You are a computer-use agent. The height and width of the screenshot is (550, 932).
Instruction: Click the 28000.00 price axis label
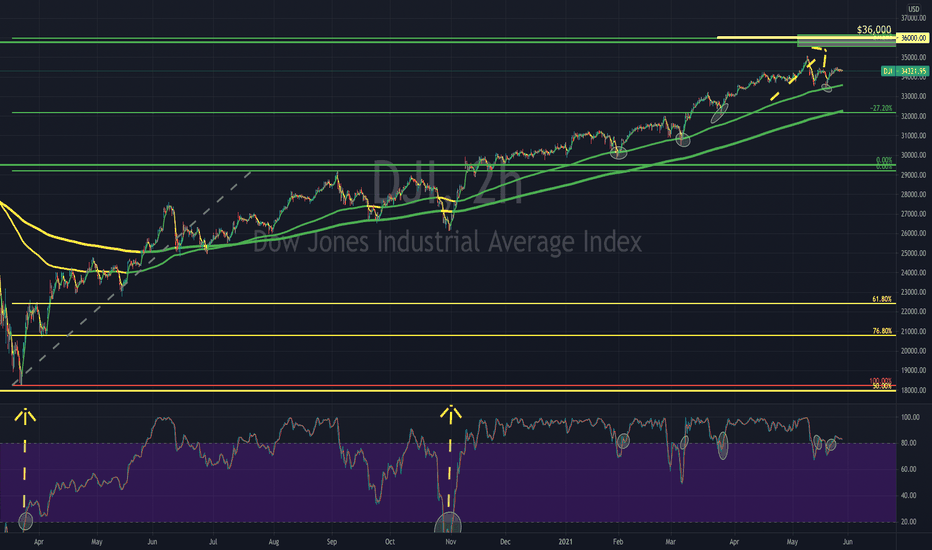[914, 194]
